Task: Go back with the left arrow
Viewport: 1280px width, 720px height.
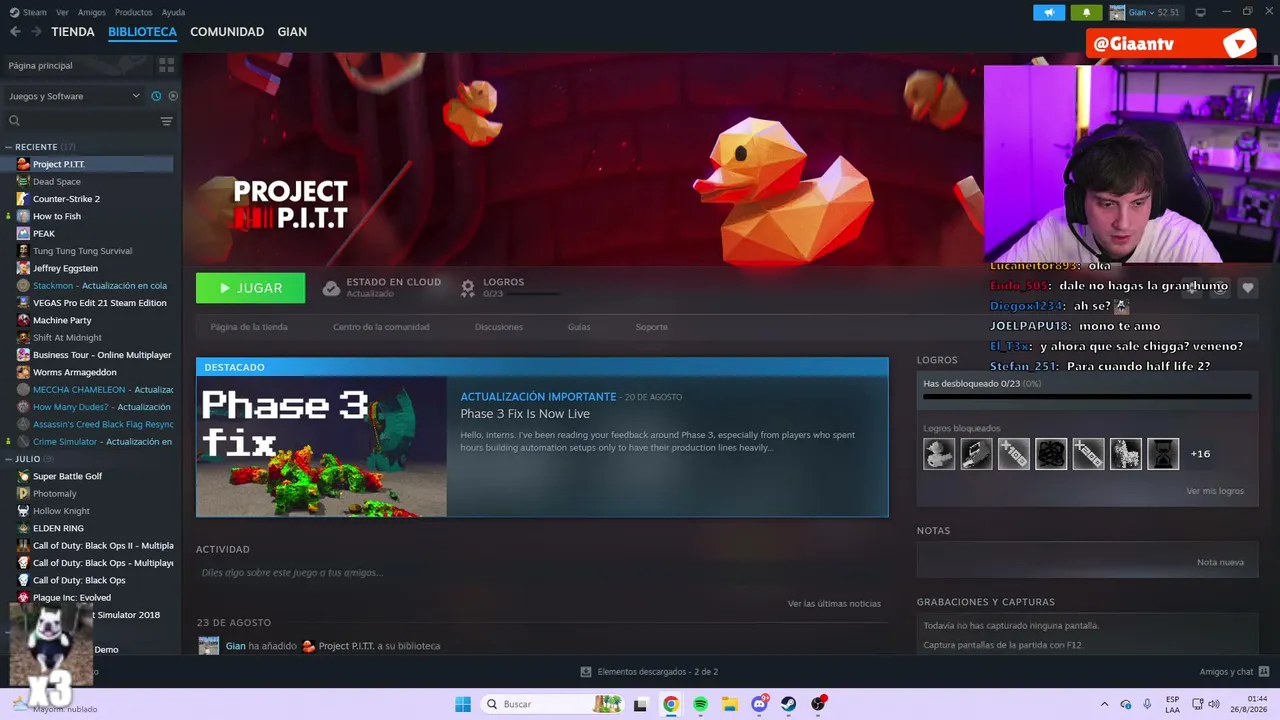Action: (15, 32)
